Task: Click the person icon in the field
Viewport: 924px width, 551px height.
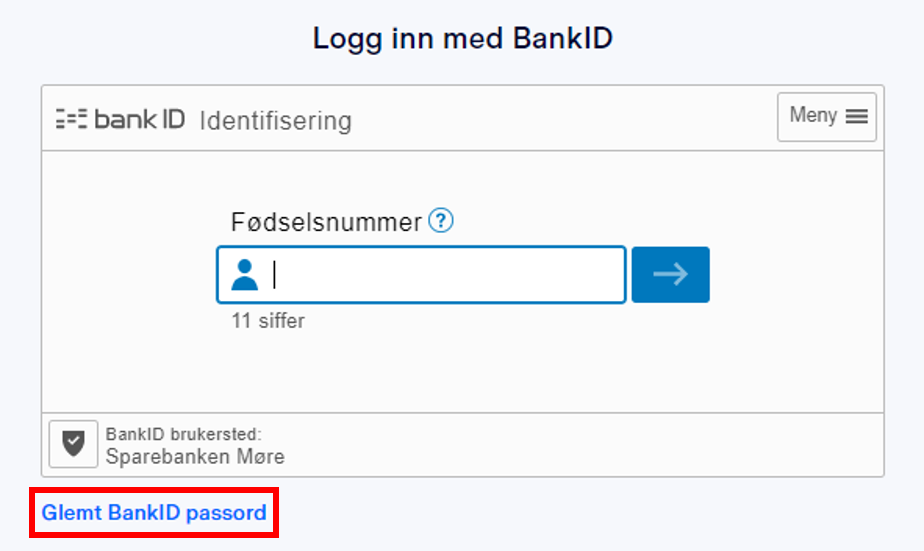Action: (245, 275)
